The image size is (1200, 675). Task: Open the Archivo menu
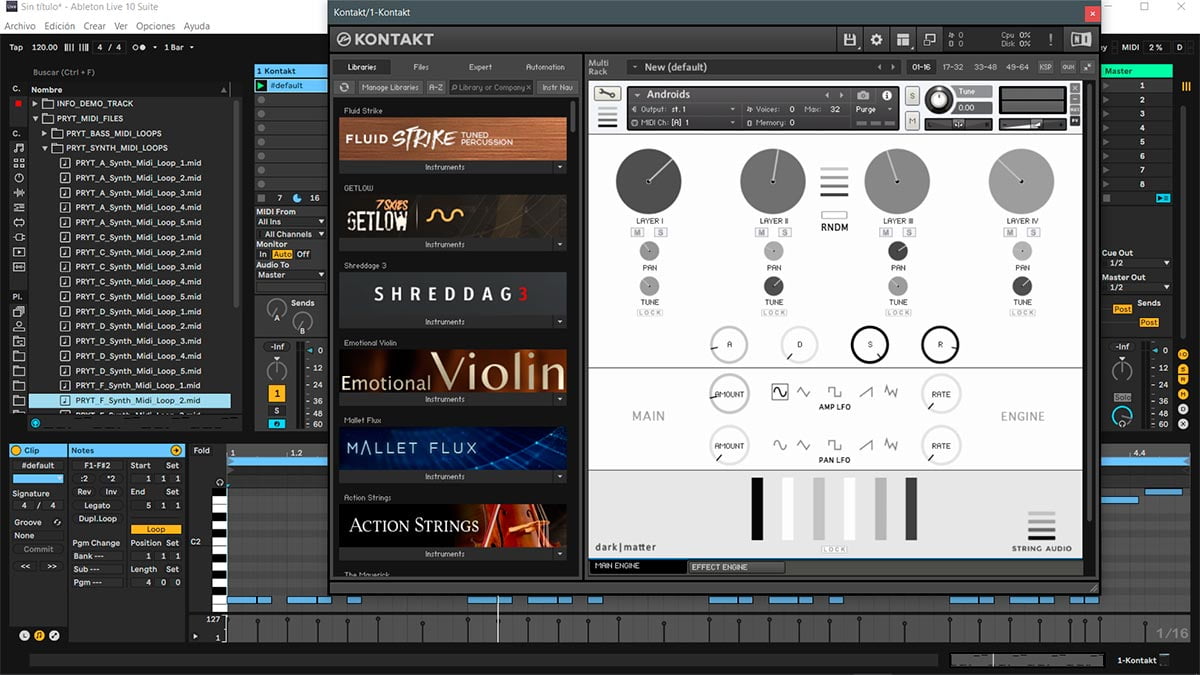click(x=20, y=26)
